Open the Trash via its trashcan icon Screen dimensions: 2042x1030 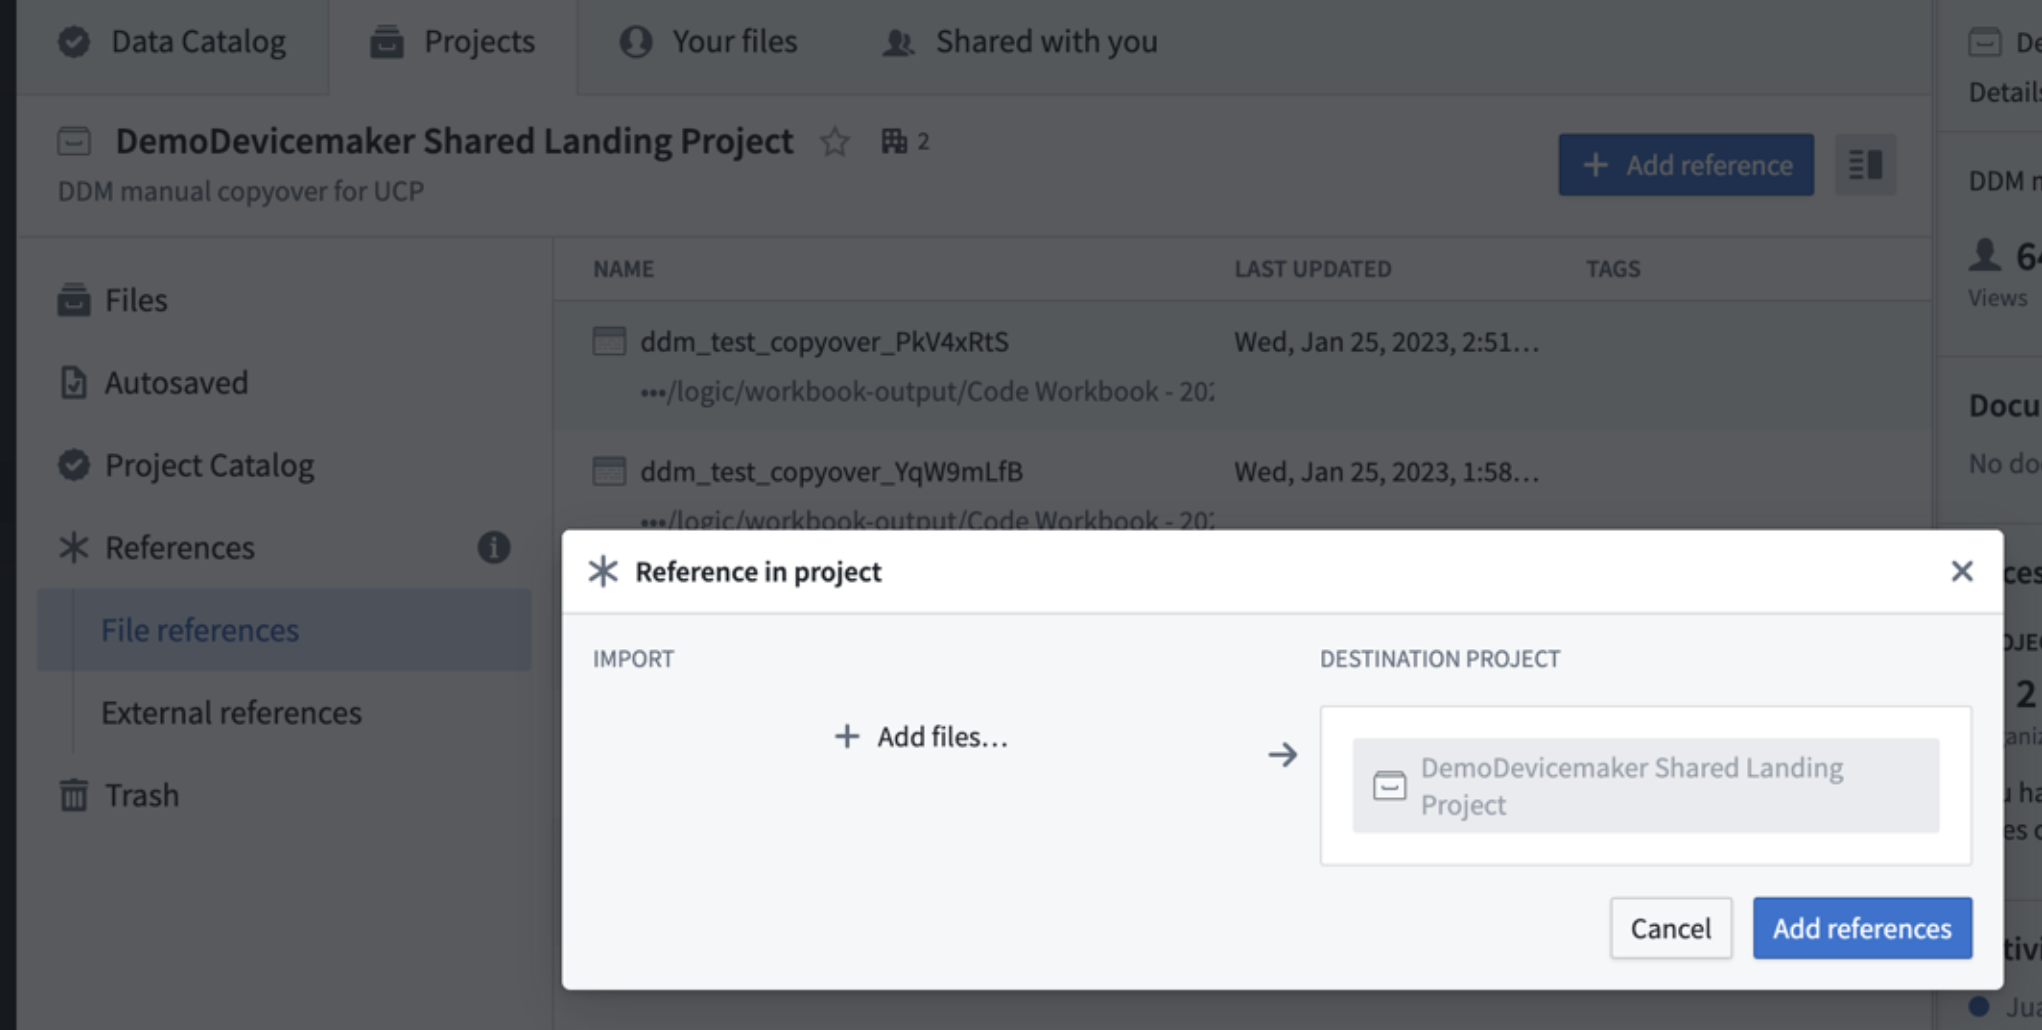tap(73, 794)
